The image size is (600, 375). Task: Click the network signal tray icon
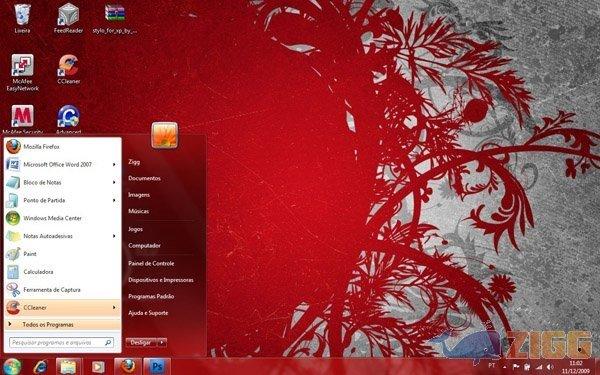point(539,367)
